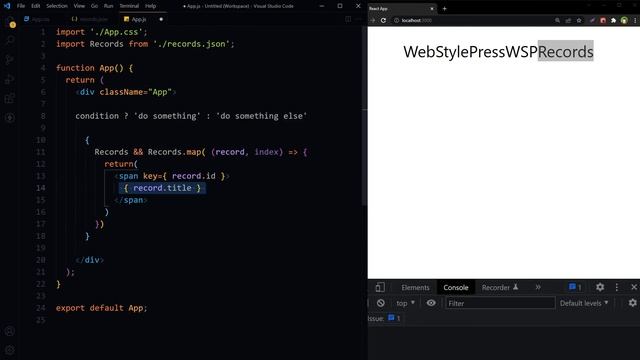Click the selected { record.title } on line 14
The image size is (640, 360).
tap(162, 188)
